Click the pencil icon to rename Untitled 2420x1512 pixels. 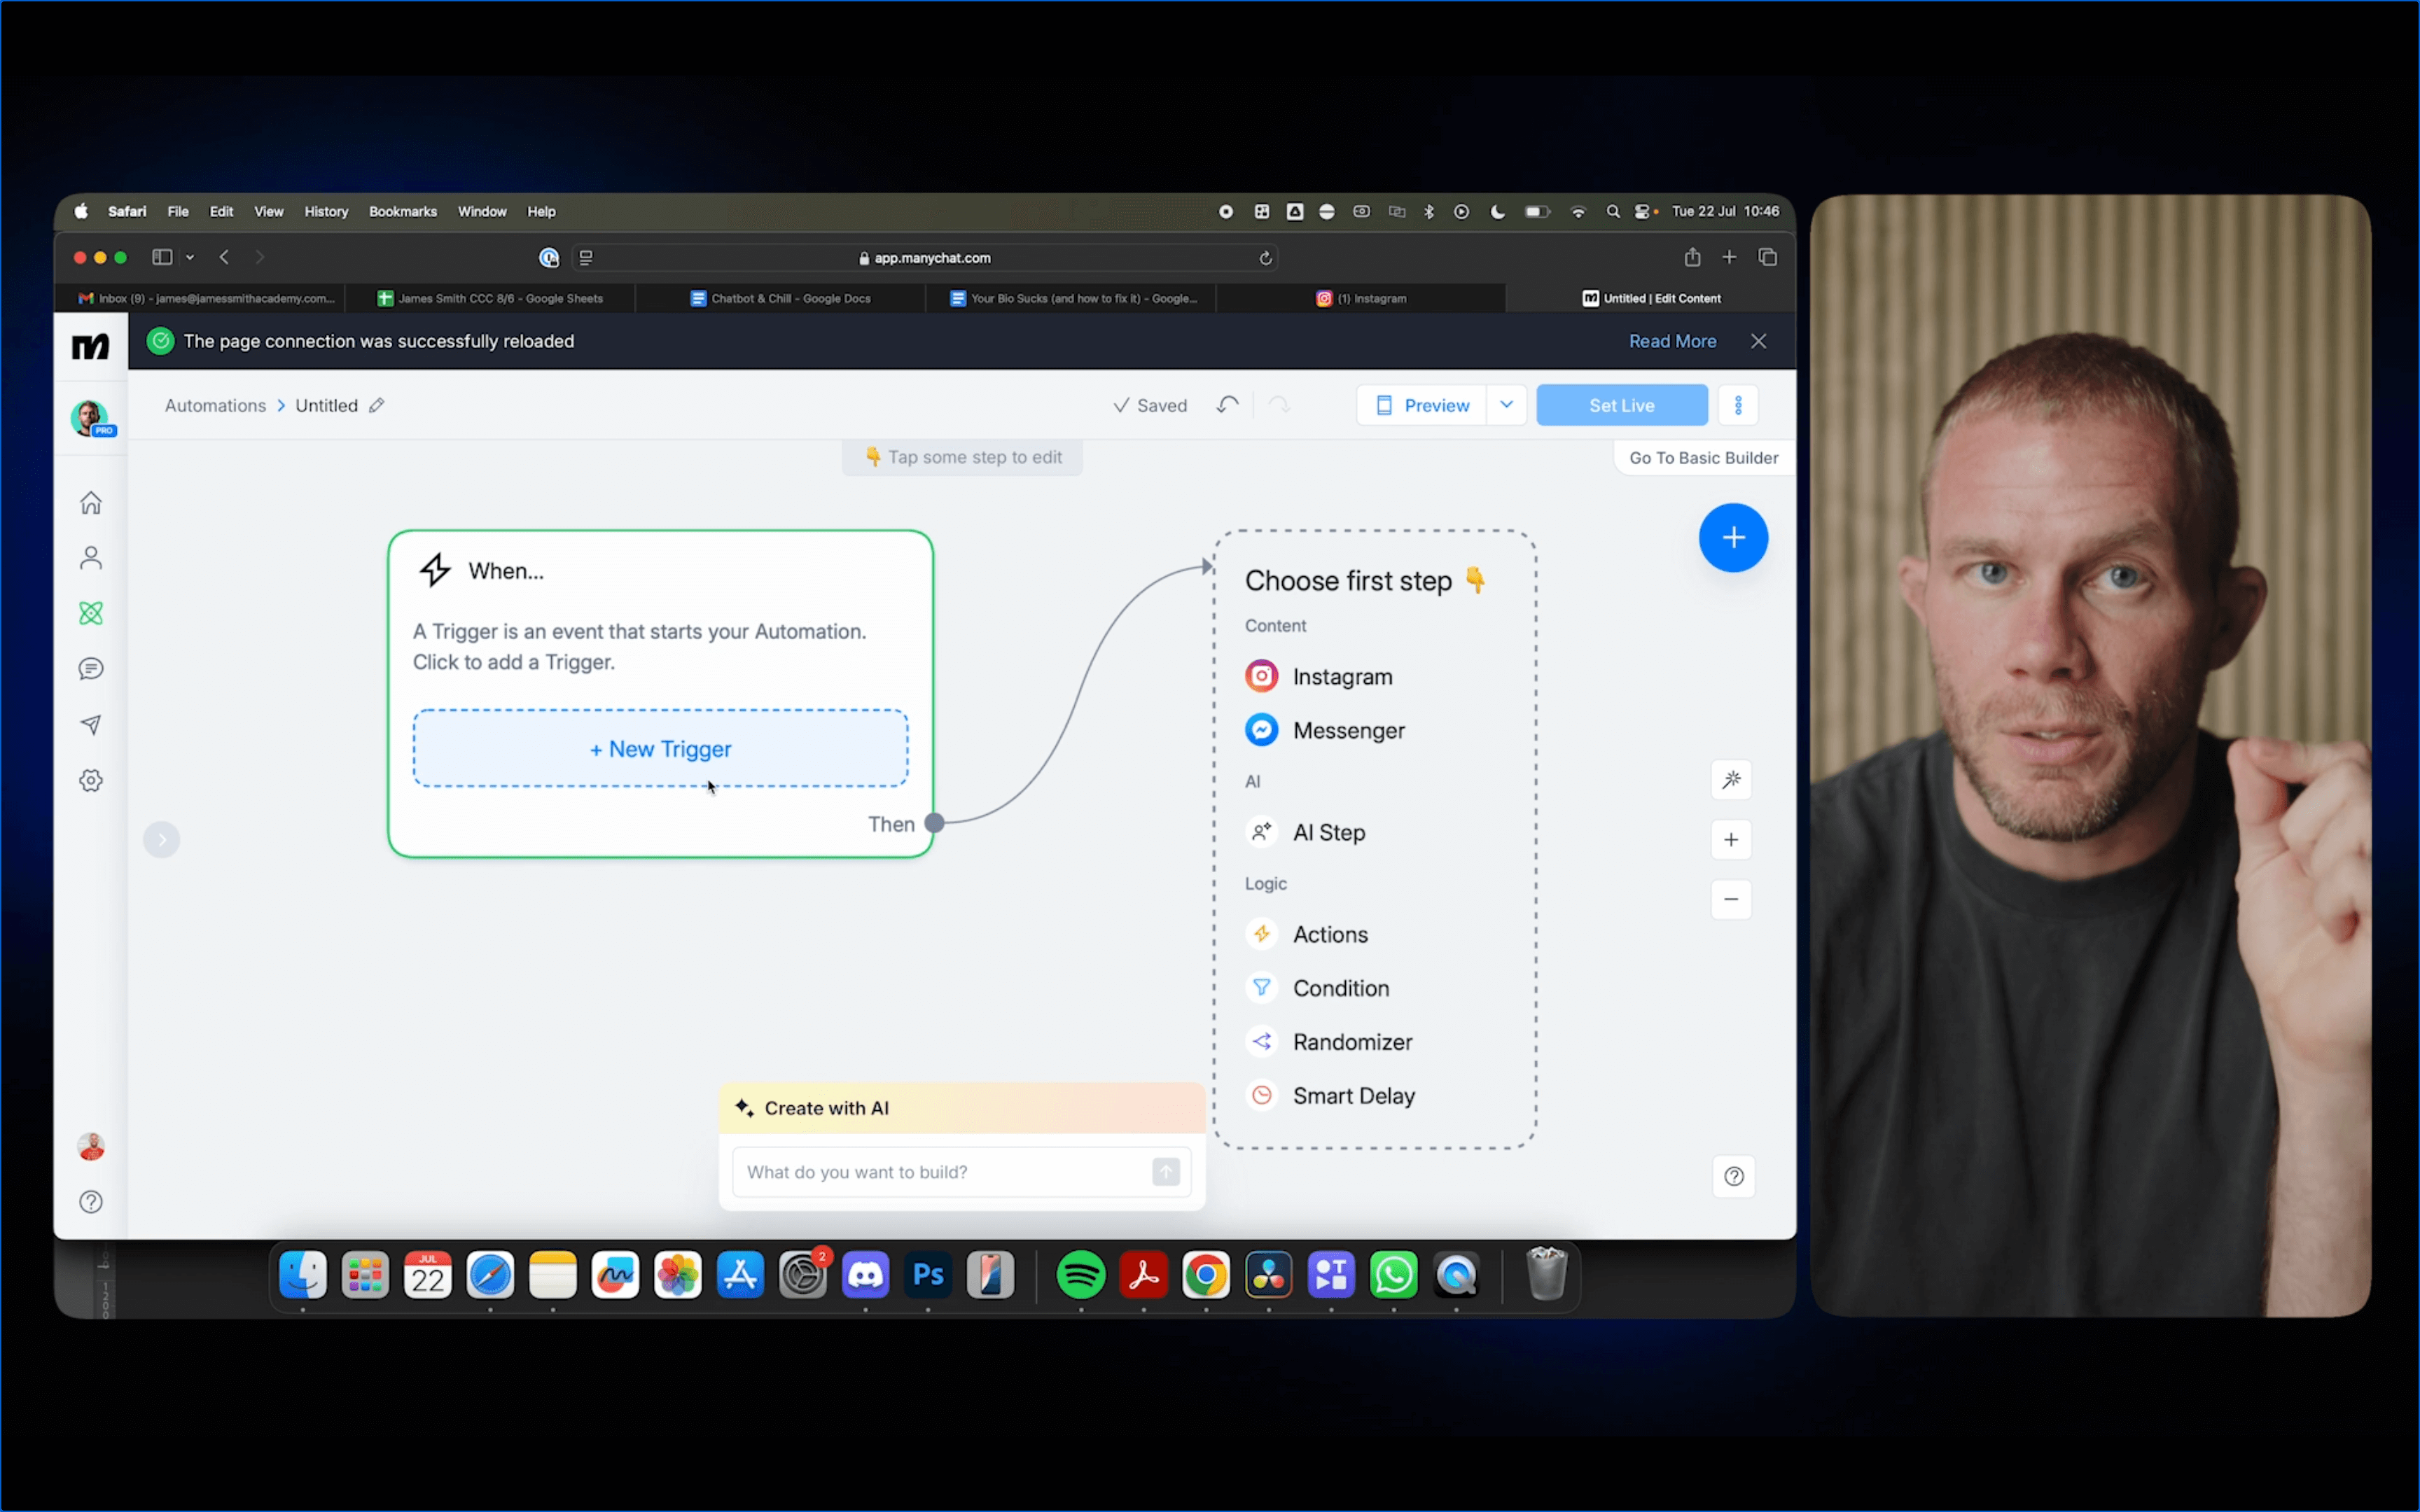pyautogui.click(x=376, y=405)
